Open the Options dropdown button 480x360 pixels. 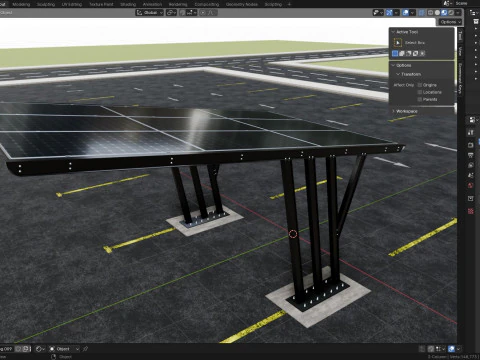click(450, 22)
